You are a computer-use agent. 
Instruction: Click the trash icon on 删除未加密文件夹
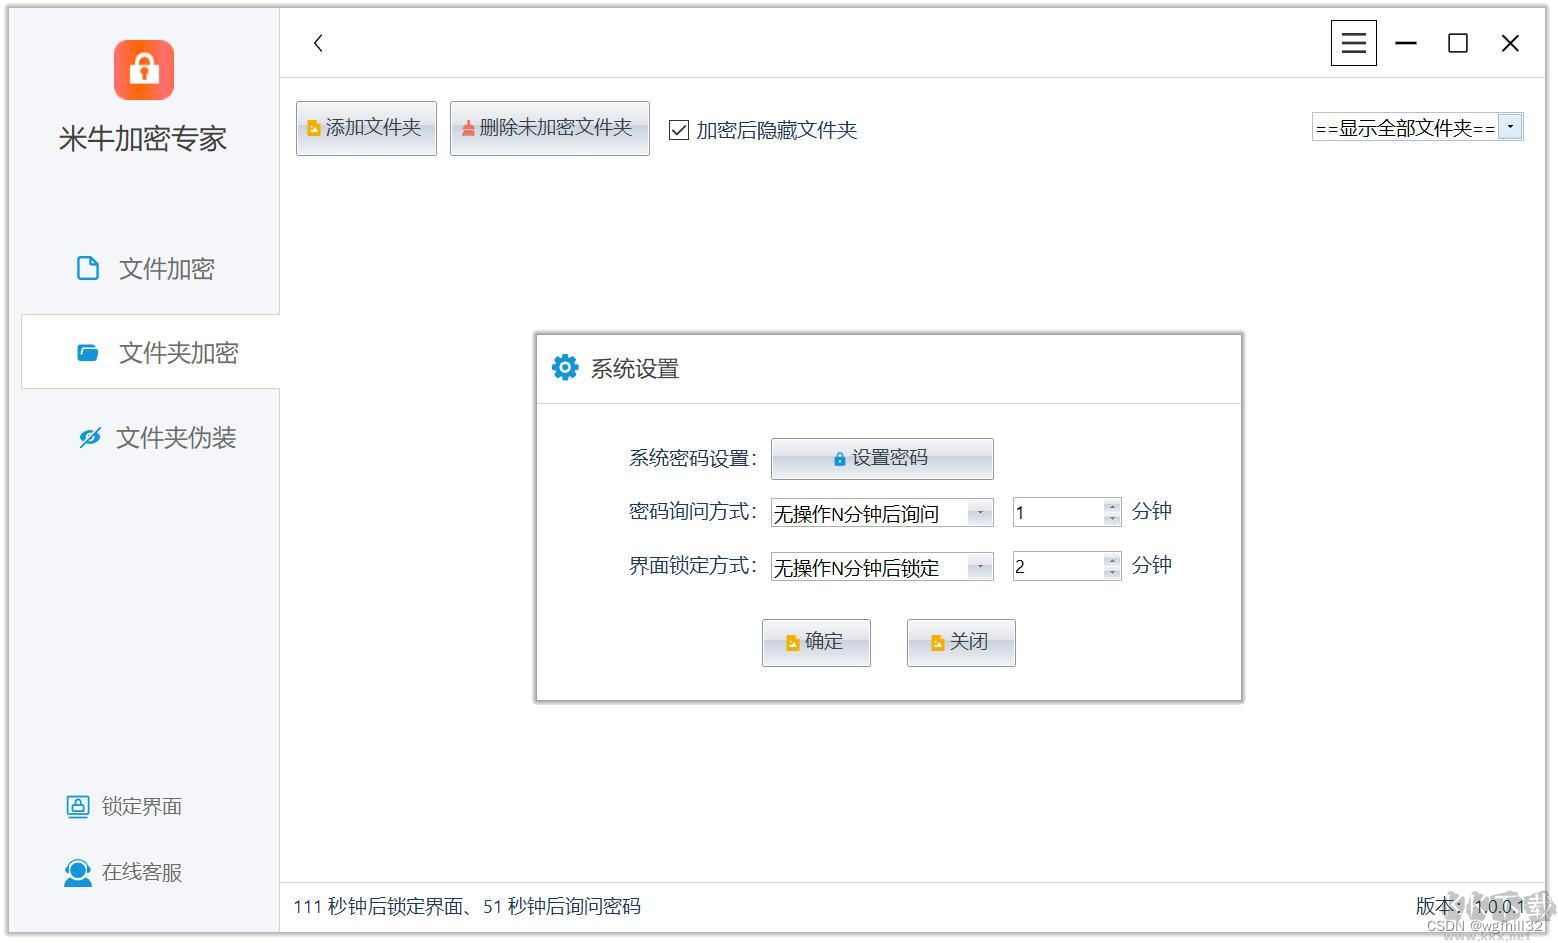[x=468, y=128]
